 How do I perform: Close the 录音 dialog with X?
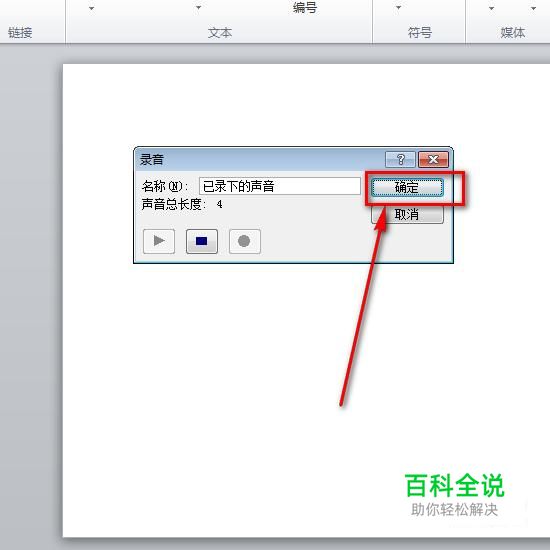click(433, 160)
